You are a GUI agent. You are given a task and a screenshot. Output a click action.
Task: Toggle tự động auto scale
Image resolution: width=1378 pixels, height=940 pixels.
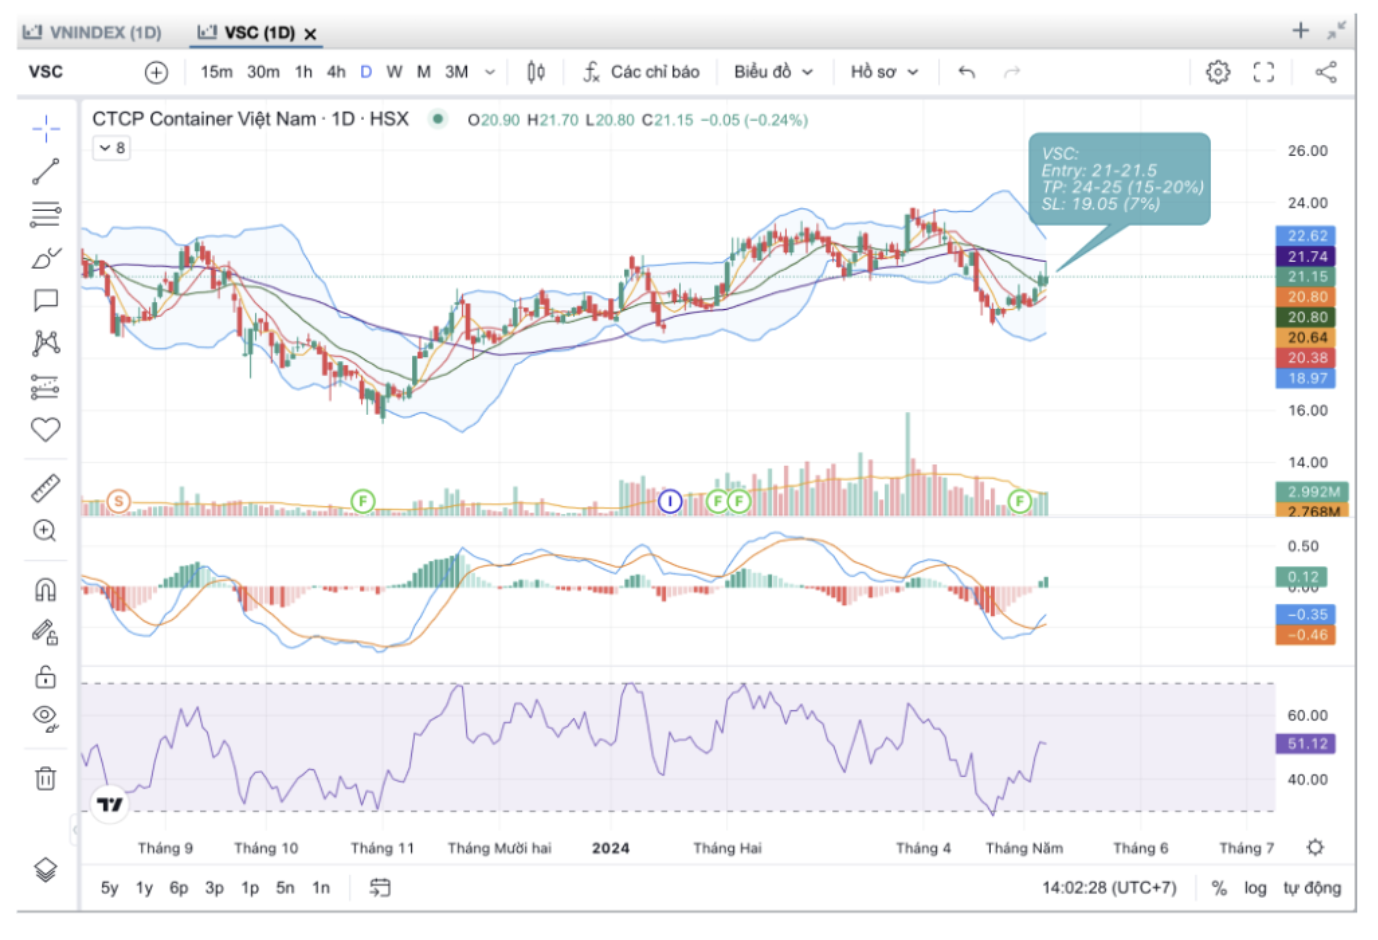pos(1312,888)
